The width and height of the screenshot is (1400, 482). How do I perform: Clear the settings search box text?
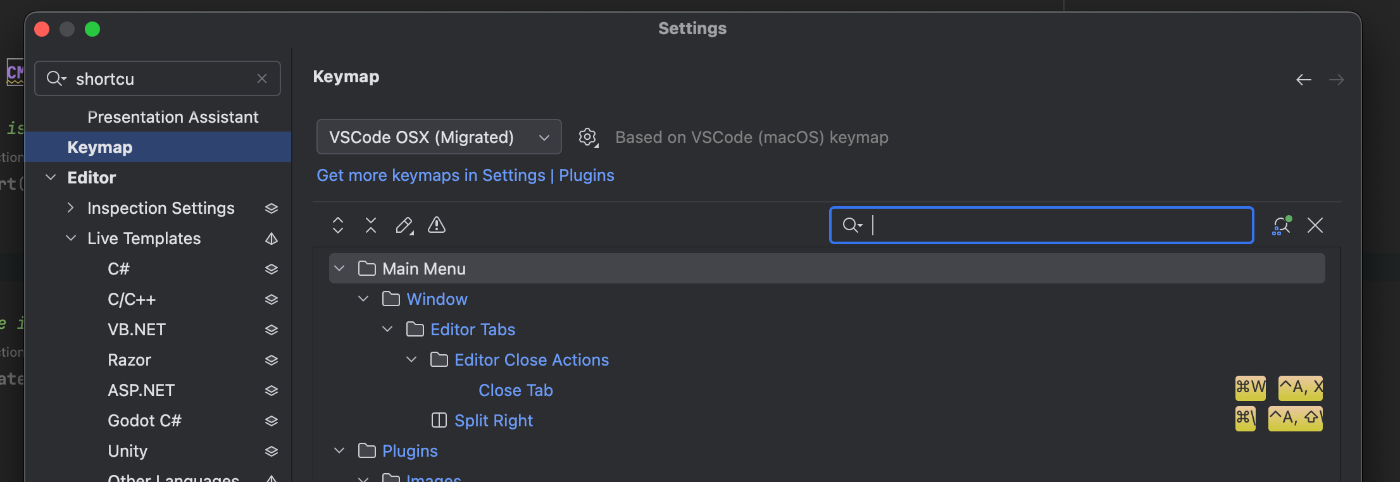pos(262,78)
